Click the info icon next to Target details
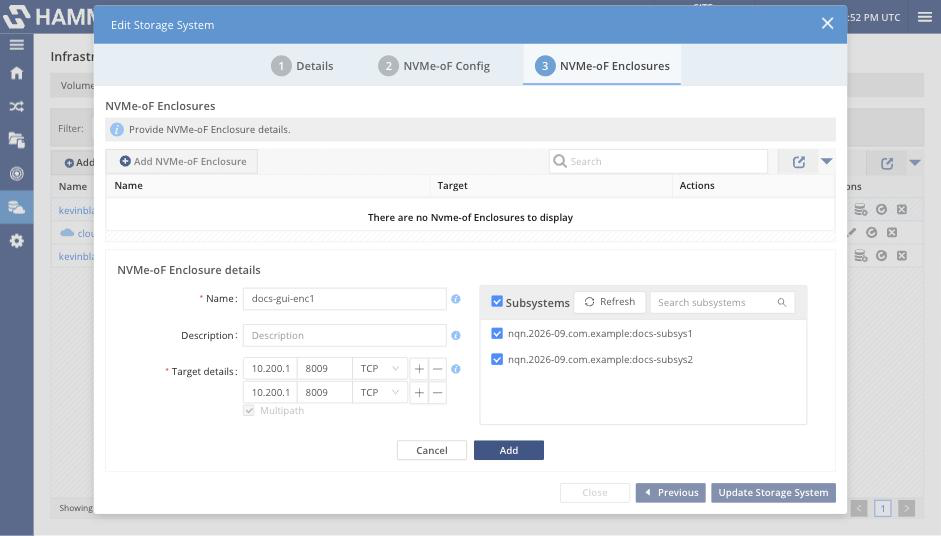 [456, 369]
